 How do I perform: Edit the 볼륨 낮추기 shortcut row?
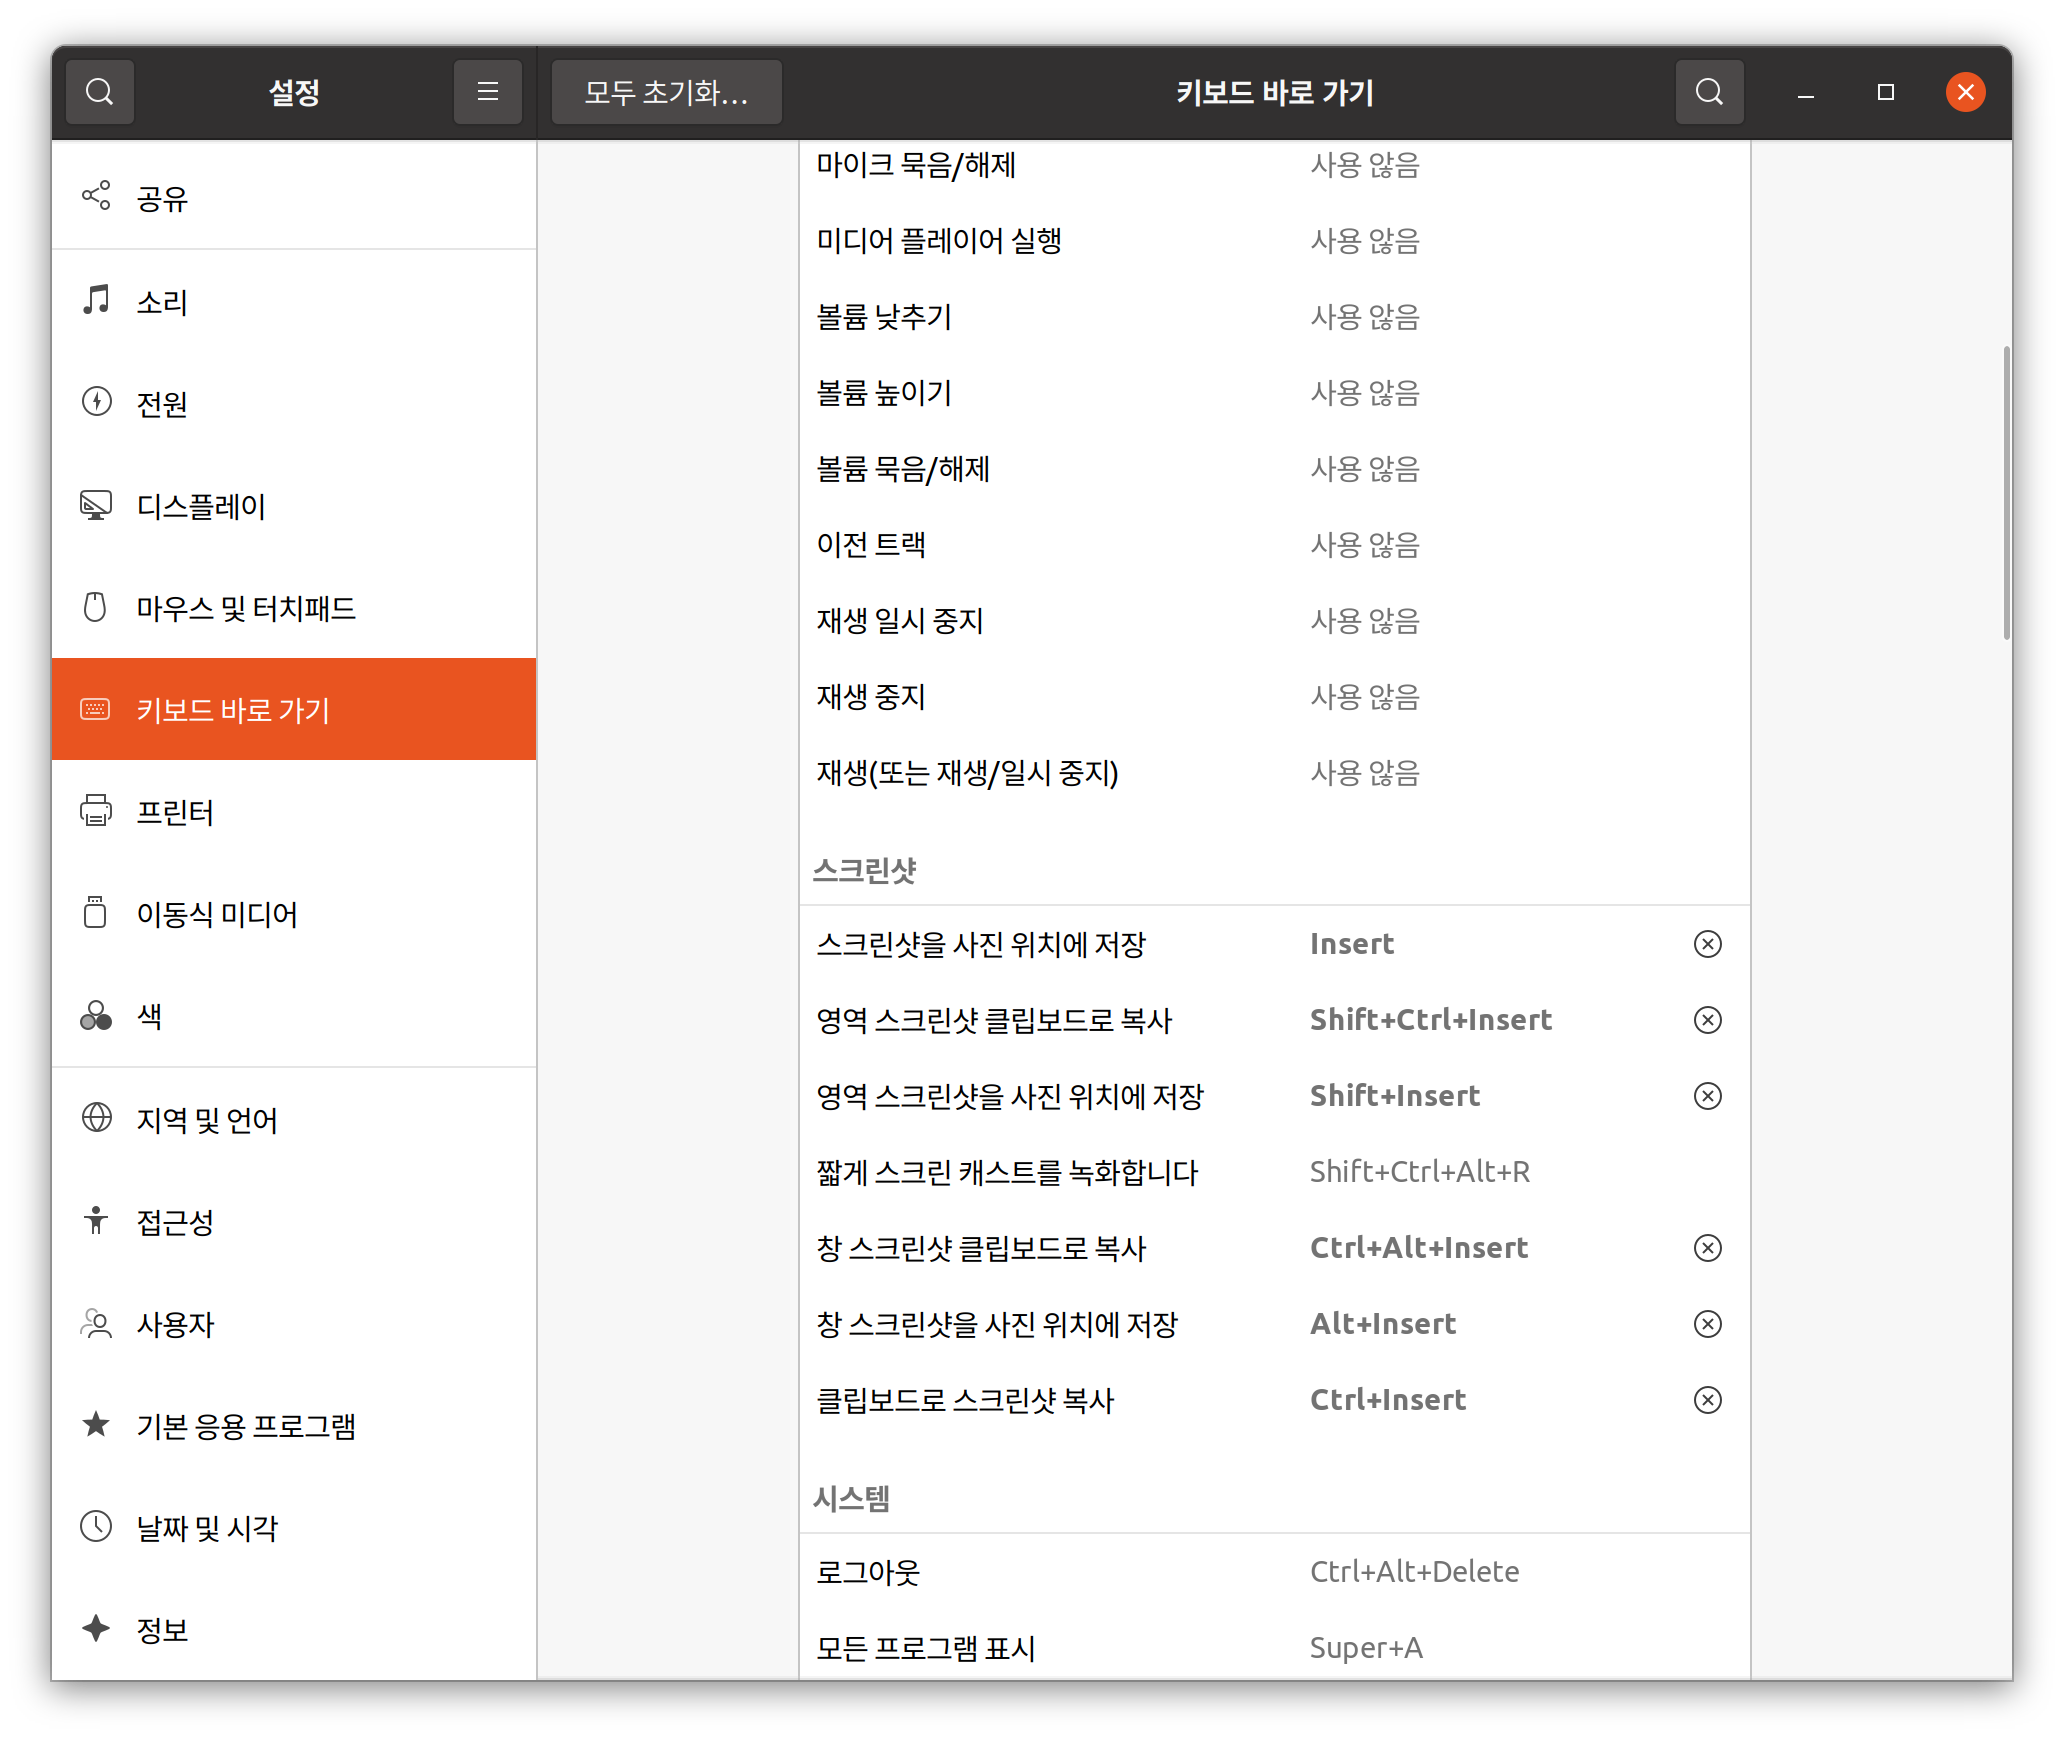coord(1274,317)
